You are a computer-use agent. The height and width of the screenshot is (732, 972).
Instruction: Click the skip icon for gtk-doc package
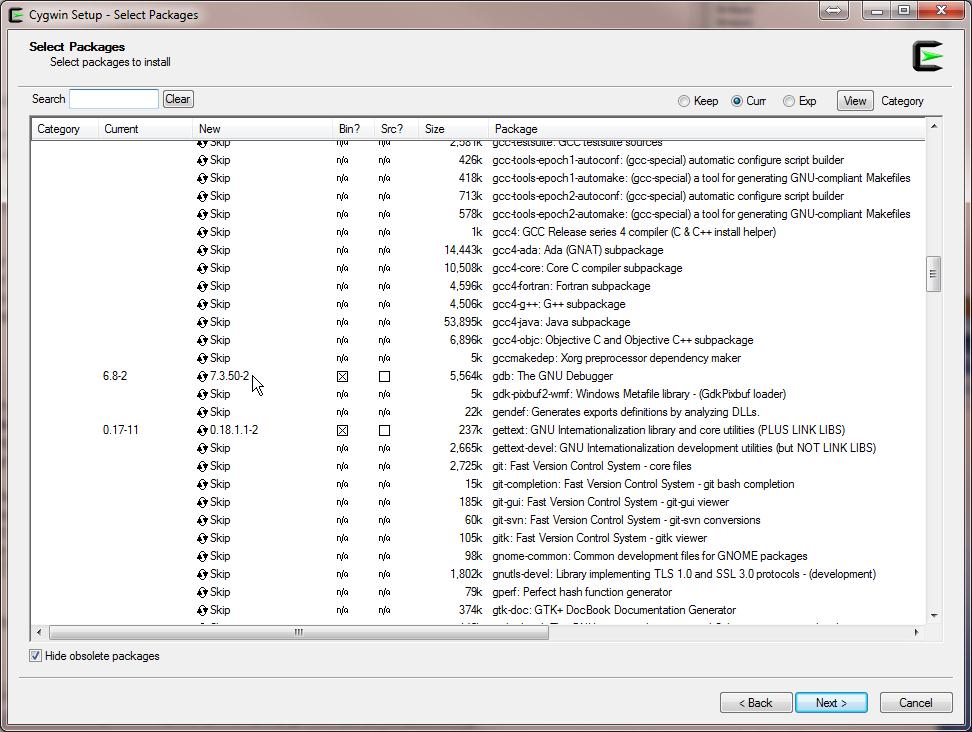pyautogui.click(x=202, y=610)
